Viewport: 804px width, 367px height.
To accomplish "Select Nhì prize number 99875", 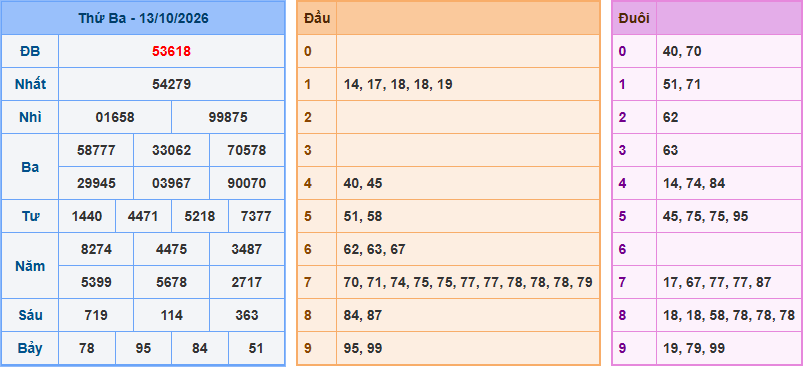I will pyautogui.click(x=228, y=117).
